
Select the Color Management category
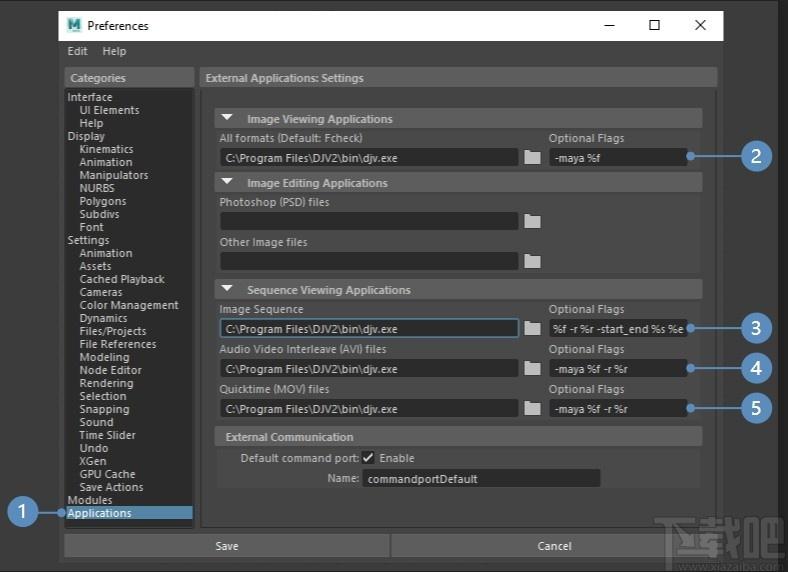coord(129,305)
